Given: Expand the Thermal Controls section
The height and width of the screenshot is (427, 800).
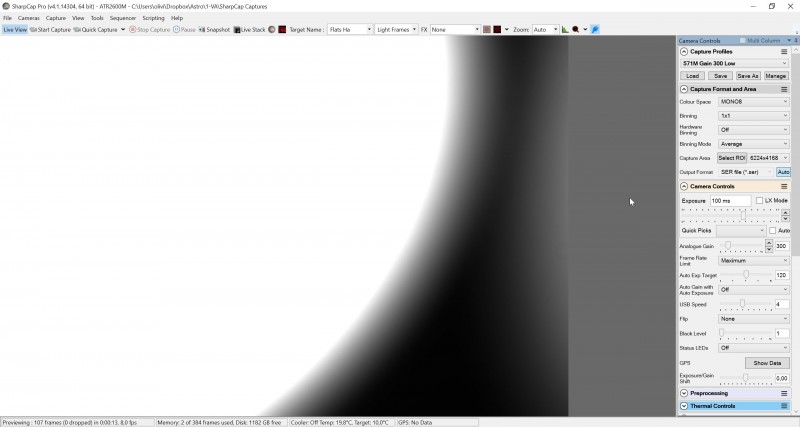Looking at the screenshot, I should (x=684, y=406).
